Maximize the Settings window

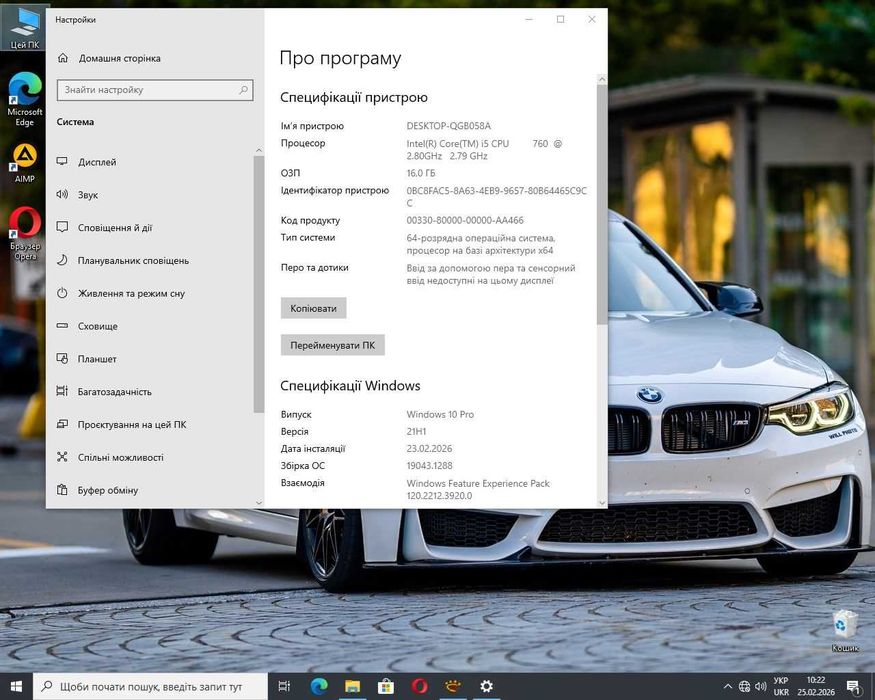[560, 20]
